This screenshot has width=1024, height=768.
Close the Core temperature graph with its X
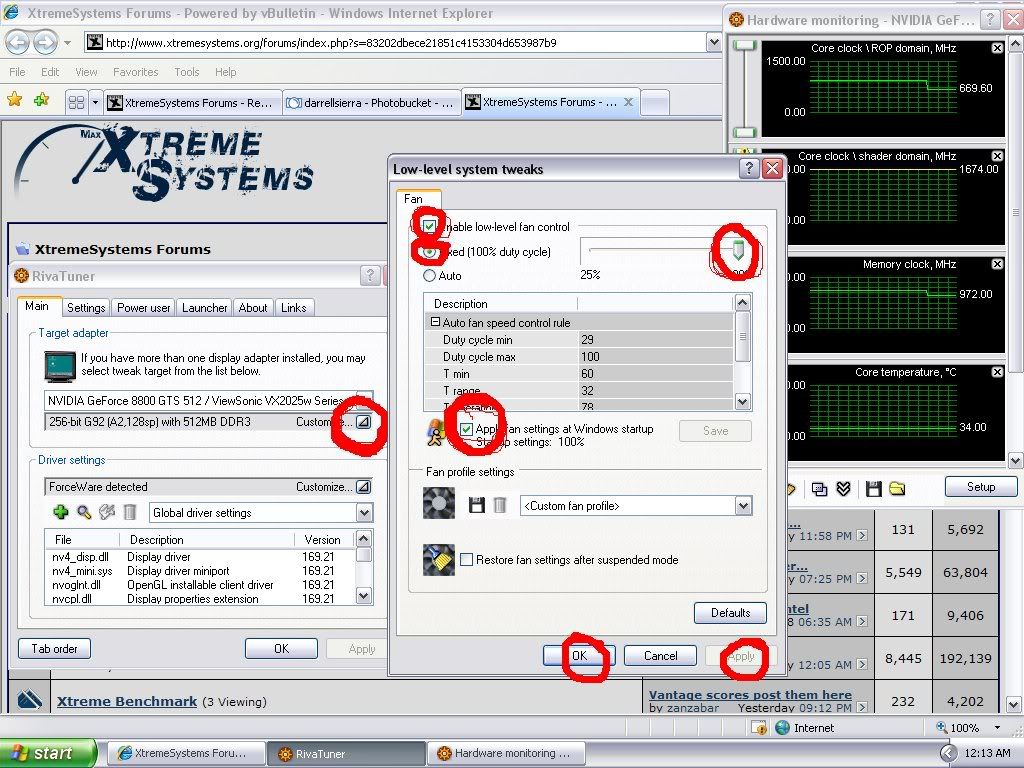(x=997, y=373)
